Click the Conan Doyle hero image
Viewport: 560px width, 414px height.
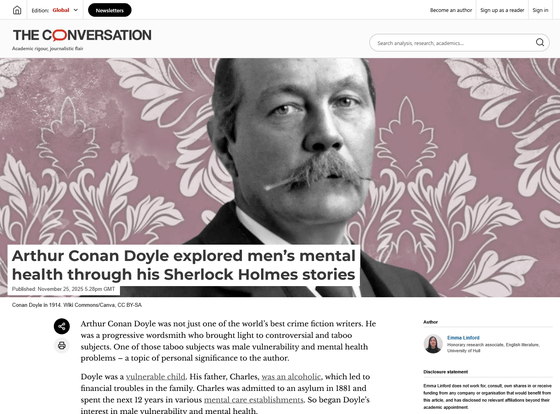click(x=280, y=178)
